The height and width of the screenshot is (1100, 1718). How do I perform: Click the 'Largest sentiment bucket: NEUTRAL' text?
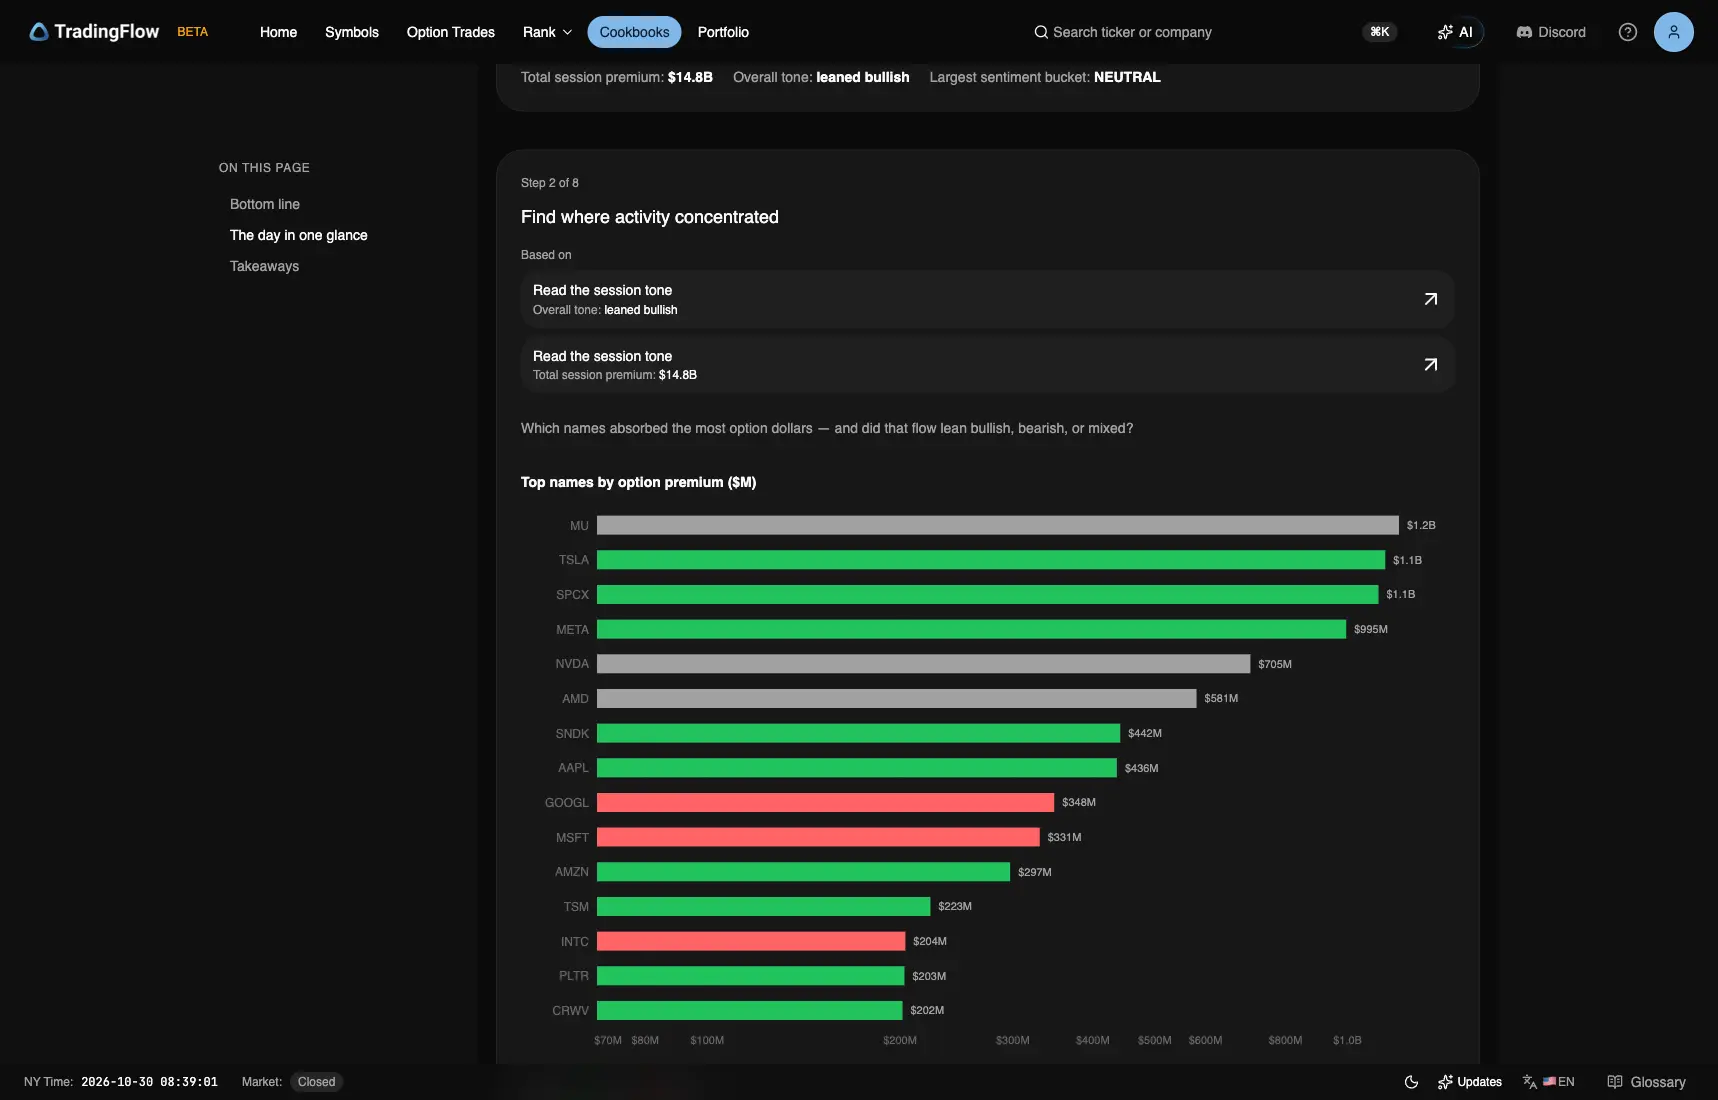1045,77
